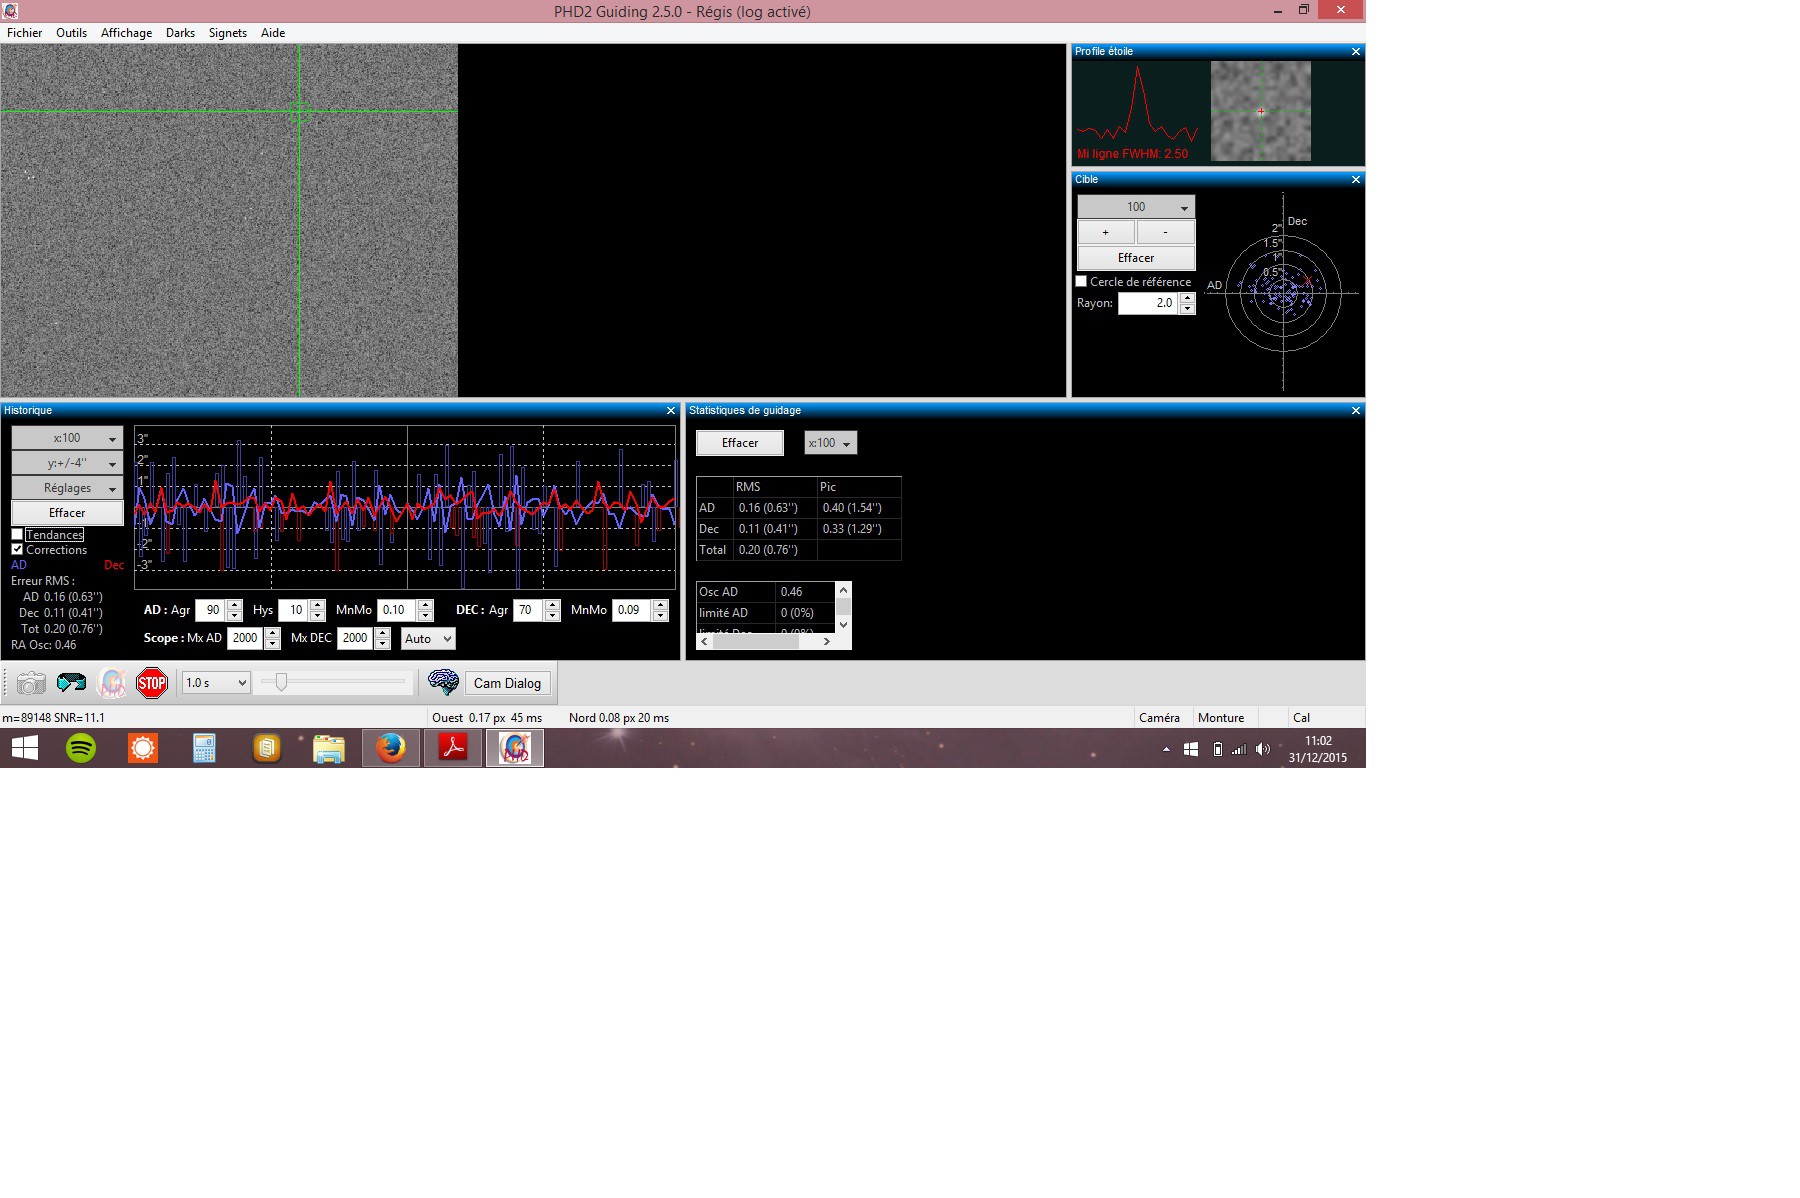Click the Caméra status bar entry

point(1159,718)
